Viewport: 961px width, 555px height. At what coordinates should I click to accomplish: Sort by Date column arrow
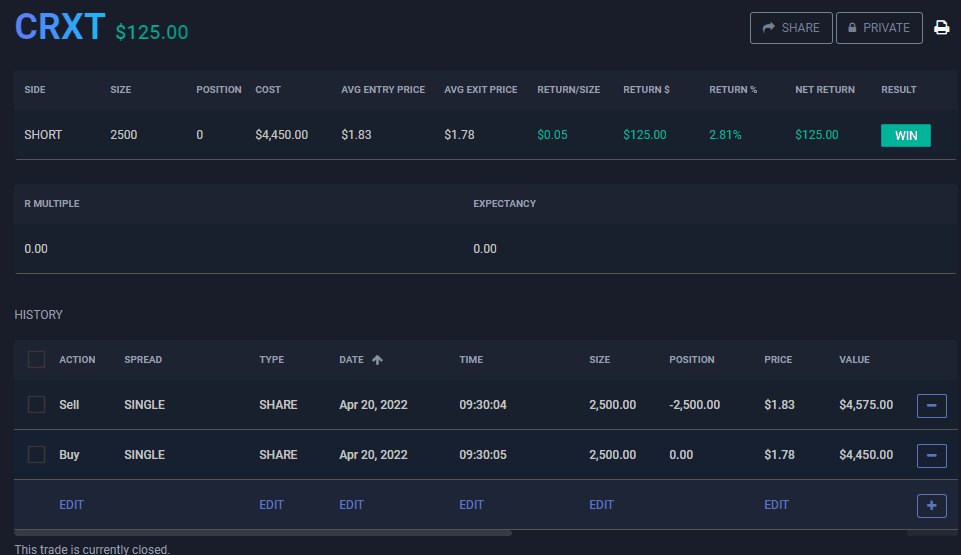[x=377, y=360]
